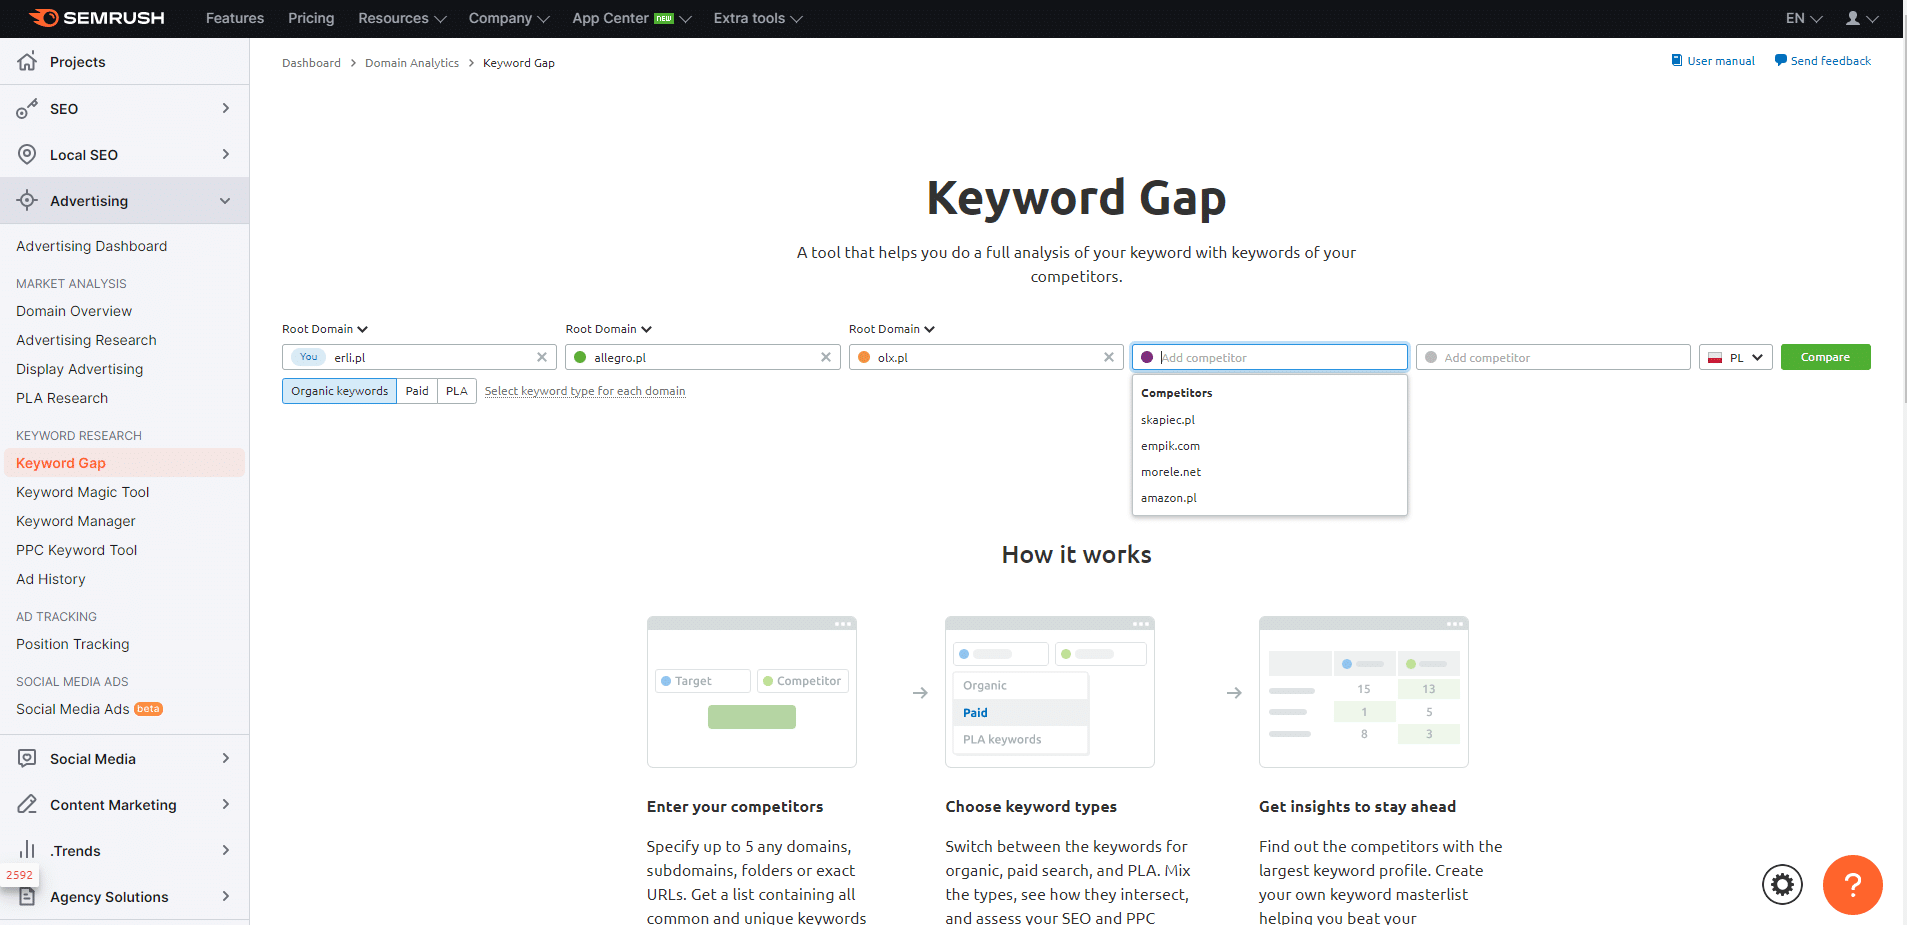Open the App Center menu
1907x925 pixels.
(x=632, y=18)
